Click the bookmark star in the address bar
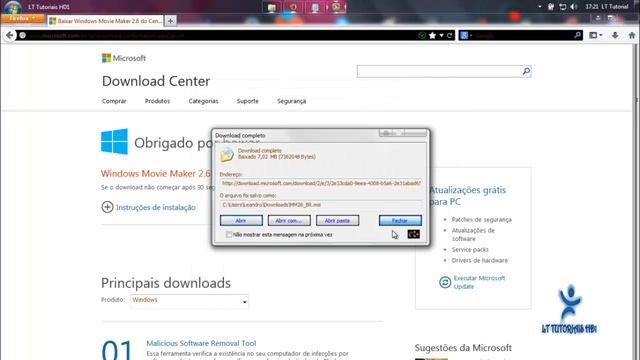The height and width of the screenshot is (360, 640). (x=432, y=36)
